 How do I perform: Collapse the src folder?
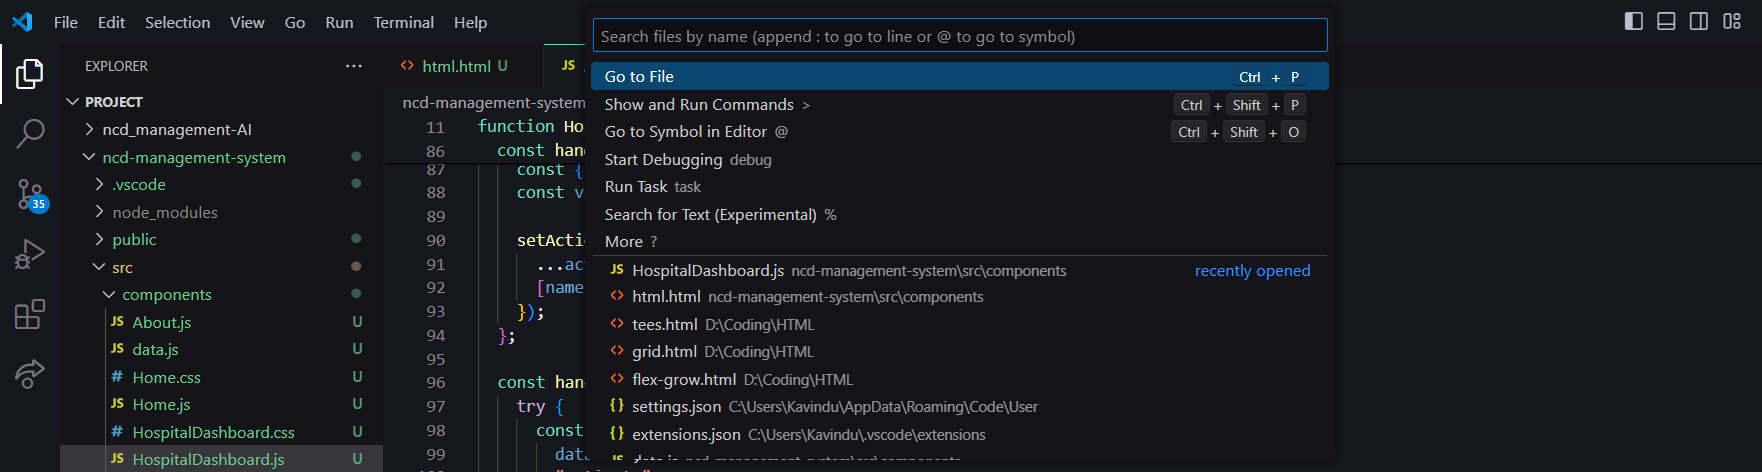click(221, 267)
